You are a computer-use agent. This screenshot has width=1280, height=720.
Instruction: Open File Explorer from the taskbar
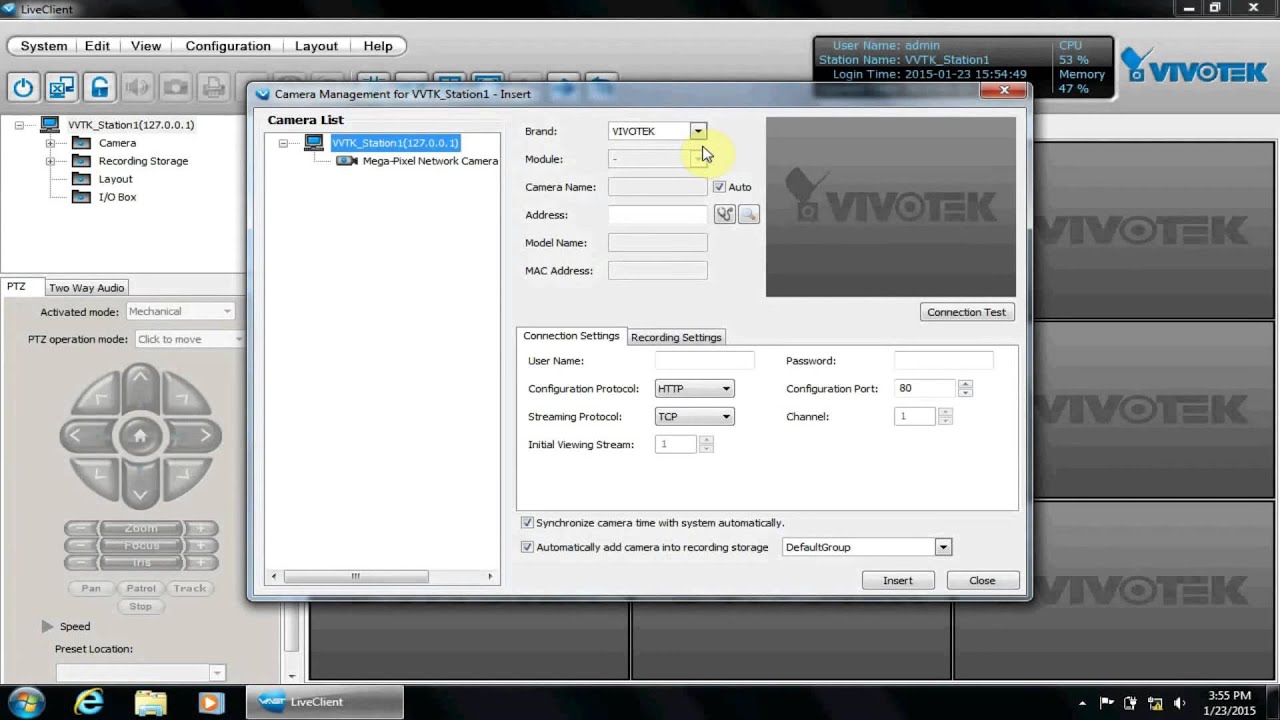tap(150, 702)
